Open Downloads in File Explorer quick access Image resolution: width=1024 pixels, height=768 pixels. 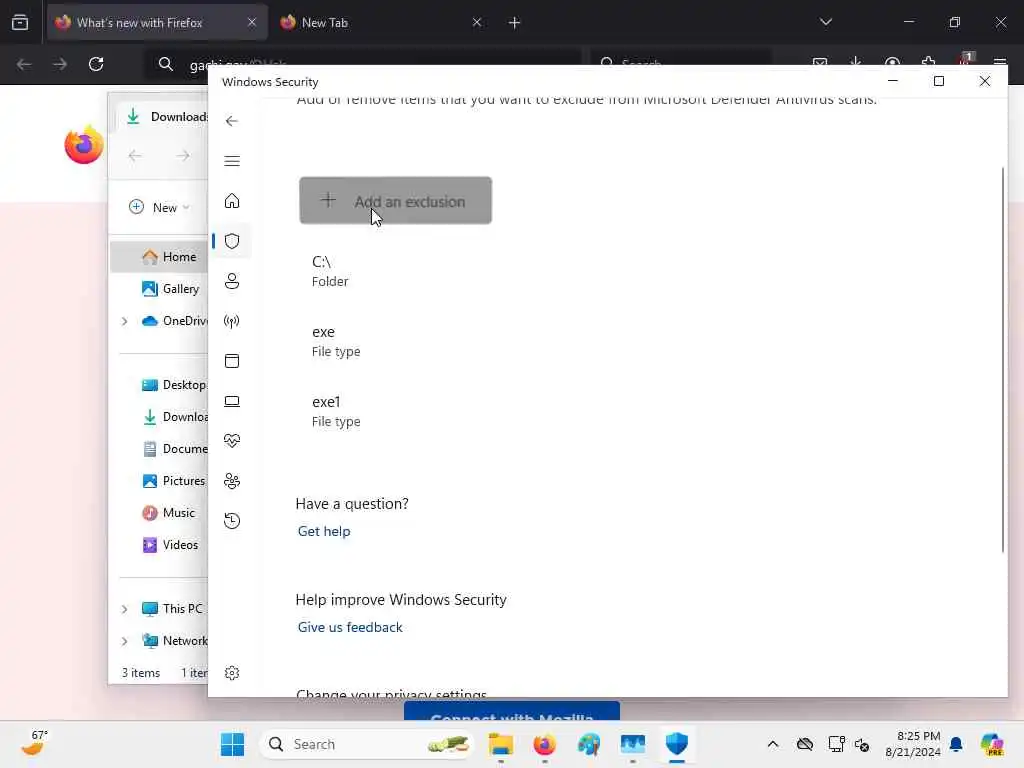pos(175,417)
